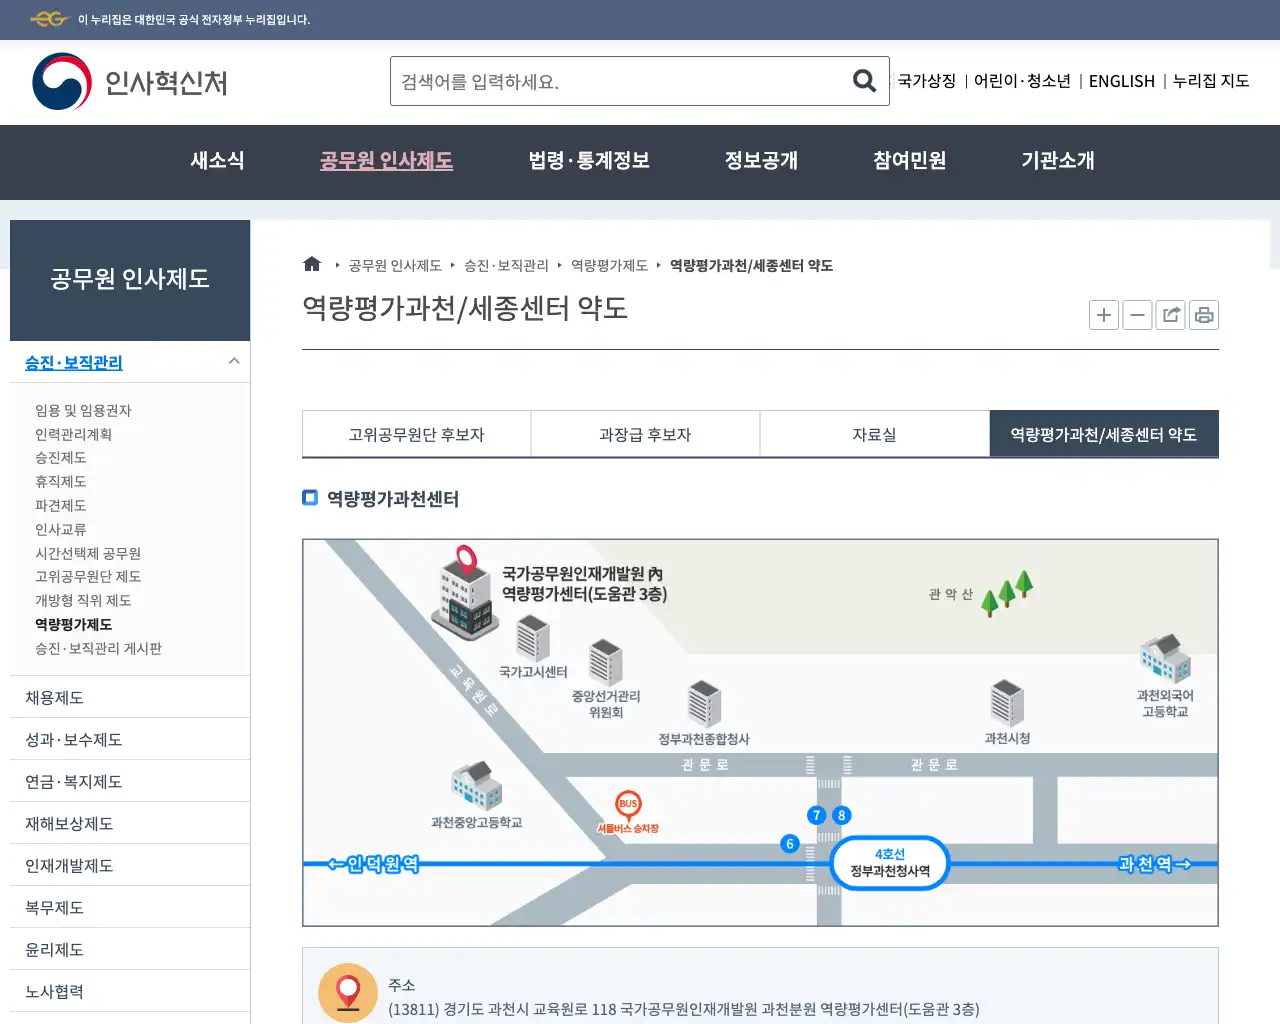Expand 노사협력 sidebar section
Image resolution: width=1280 pixels, height=1024 pixels.
coord(130,991)
